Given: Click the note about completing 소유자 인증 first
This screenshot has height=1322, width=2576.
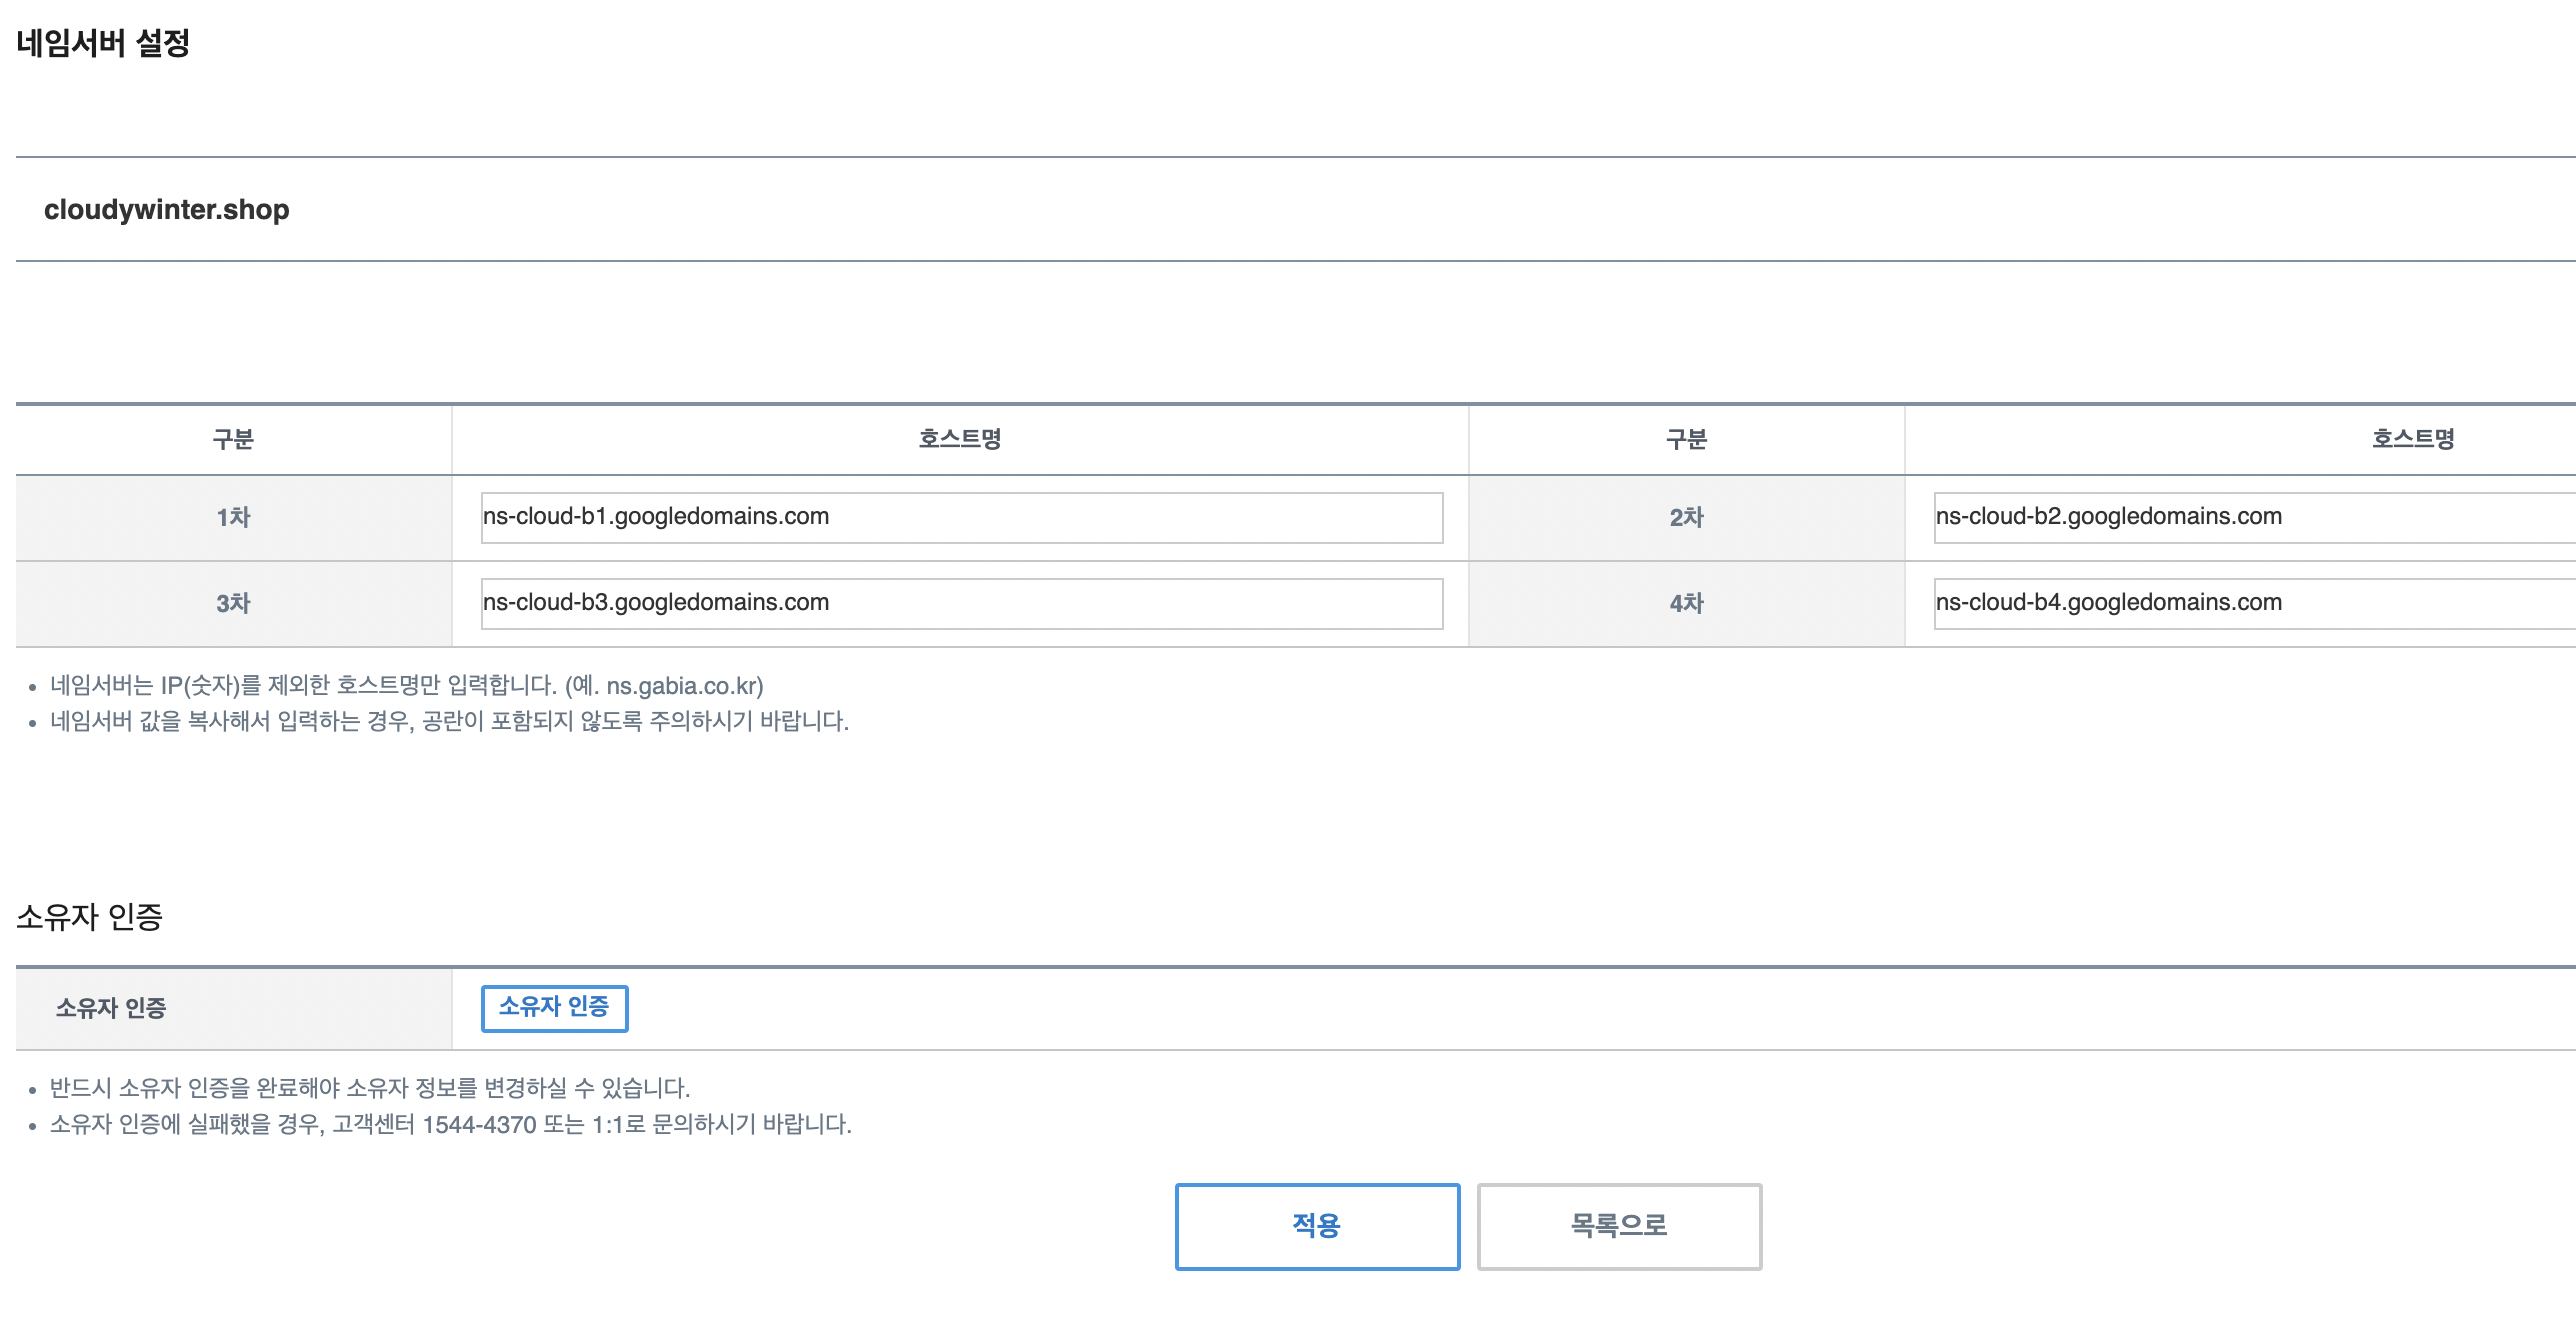Looking at the screenshot, I should pos(370,1088).
